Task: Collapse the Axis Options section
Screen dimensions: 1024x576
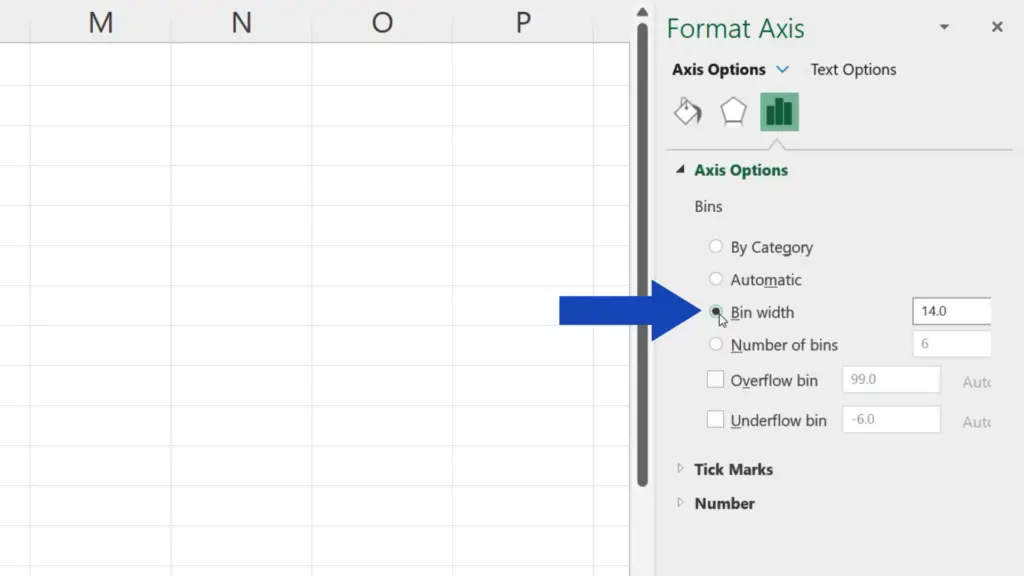Action: pos(680,170)
